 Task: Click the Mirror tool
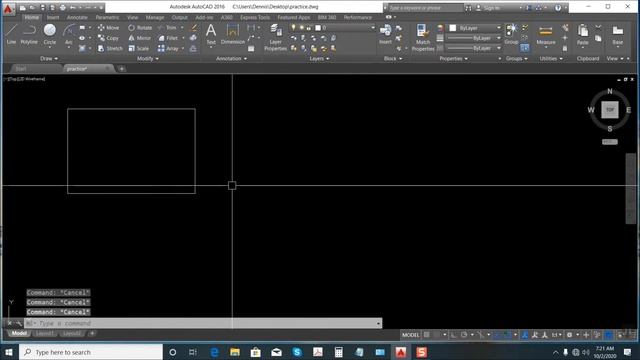coord(140,38)
